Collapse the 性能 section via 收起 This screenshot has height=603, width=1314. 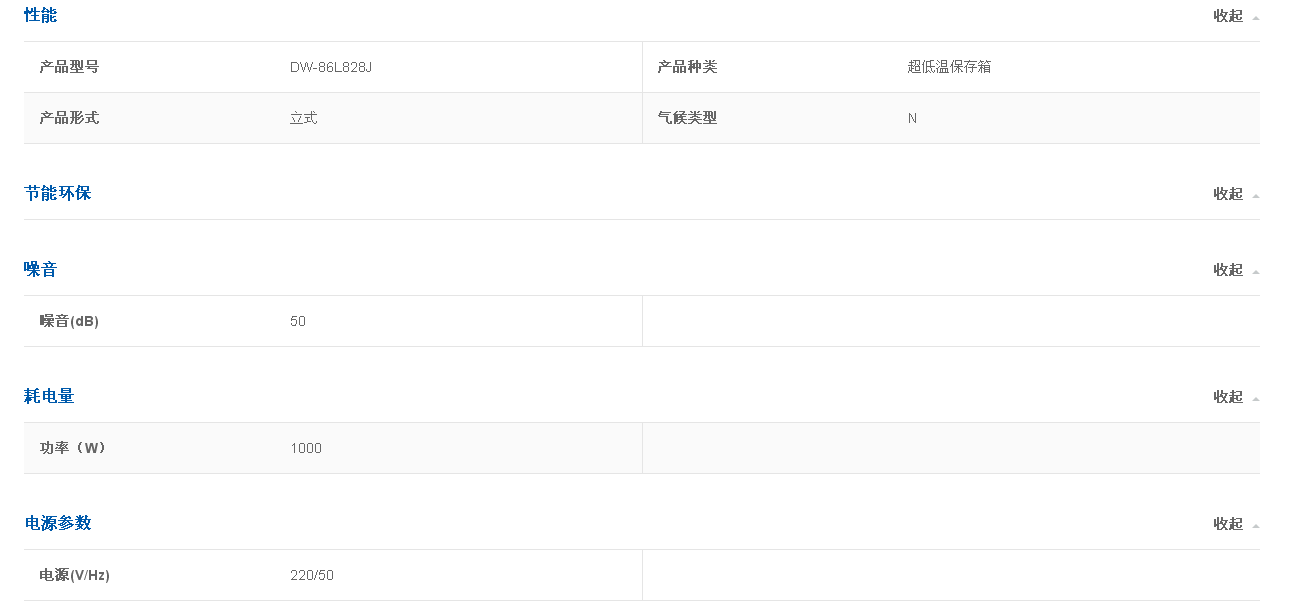[x=1227, y=16]
